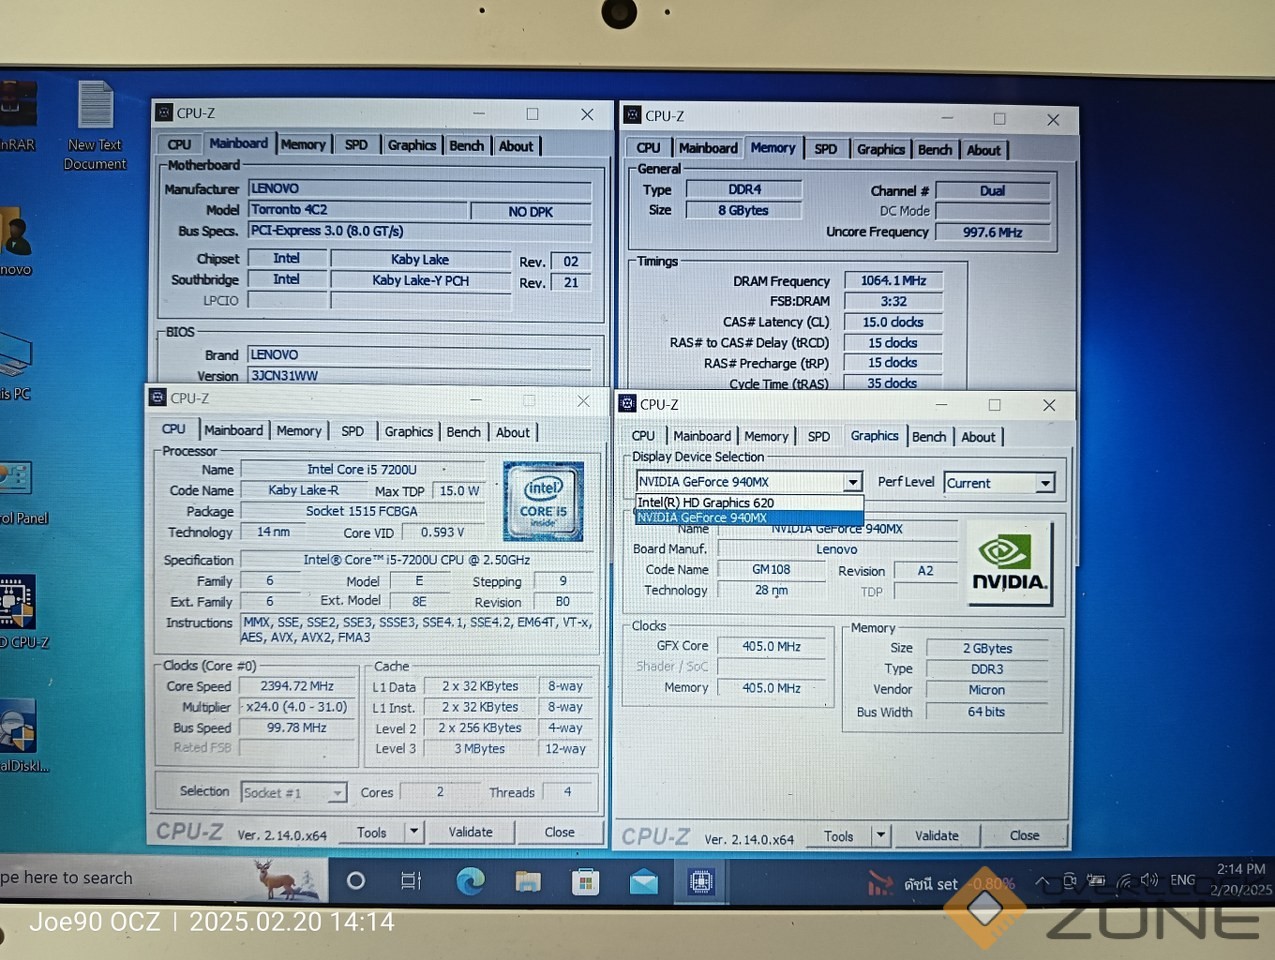Click the volume speaker icon in system tray
1275x960 pixels.
point(1149,881)
